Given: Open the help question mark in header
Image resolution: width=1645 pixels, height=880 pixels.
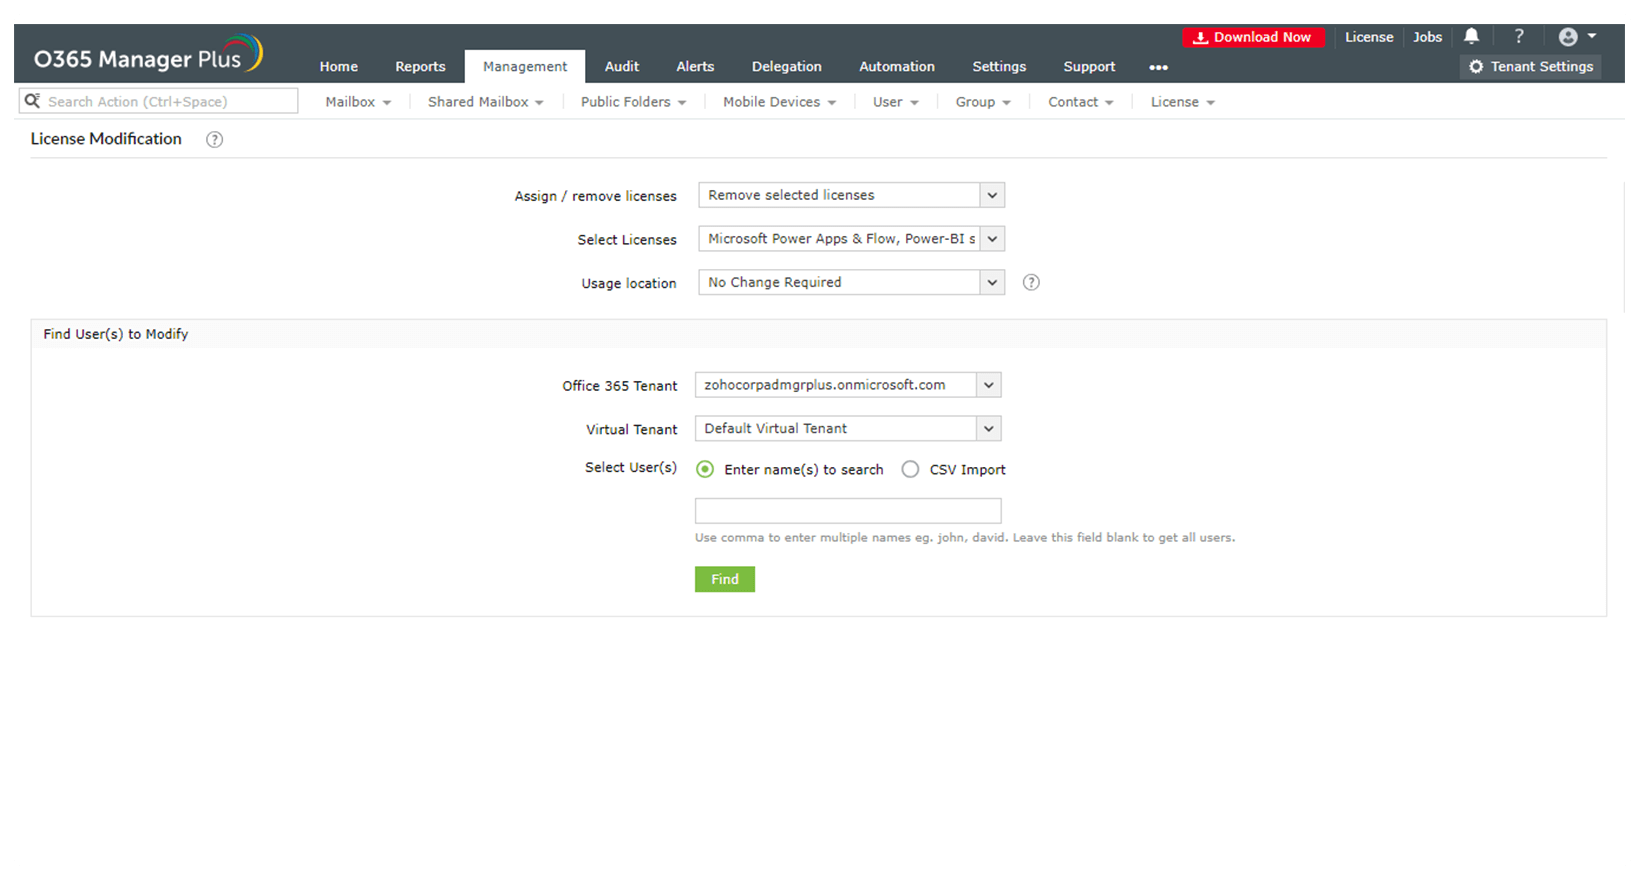Looking at the screenshot, I should [x=1519, y=36].
